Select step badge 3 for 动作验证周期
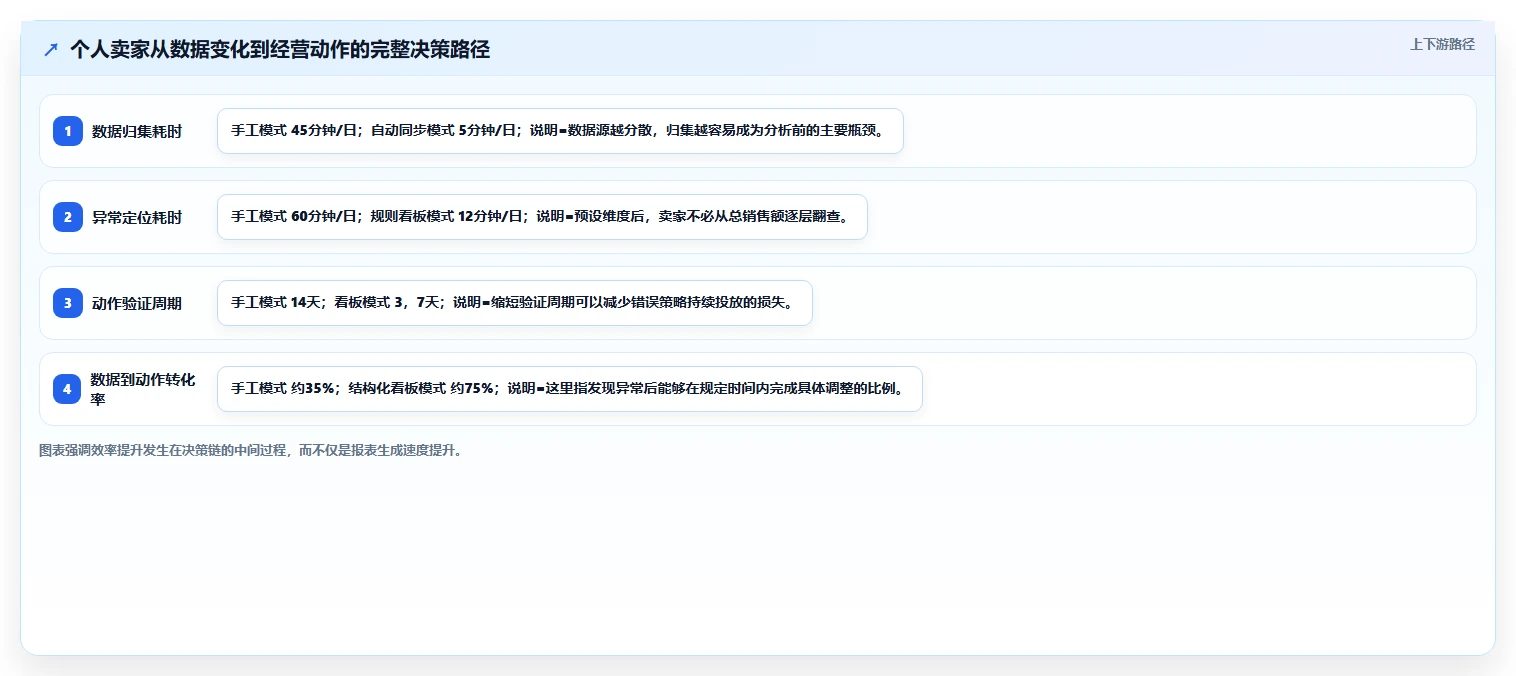1516x676 pixels. (68, 303)
